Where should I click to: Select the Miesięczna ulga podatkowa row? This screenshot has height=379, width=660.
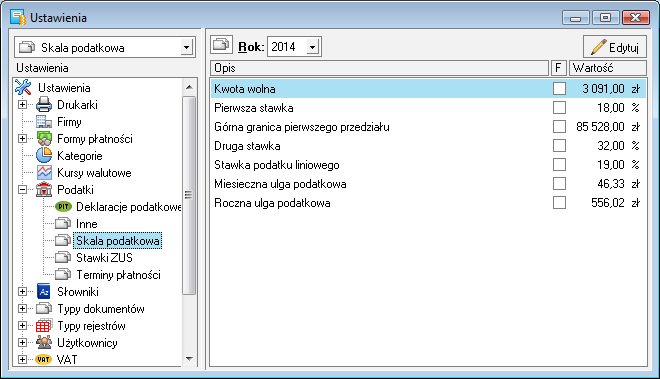(x=428, y=184)
